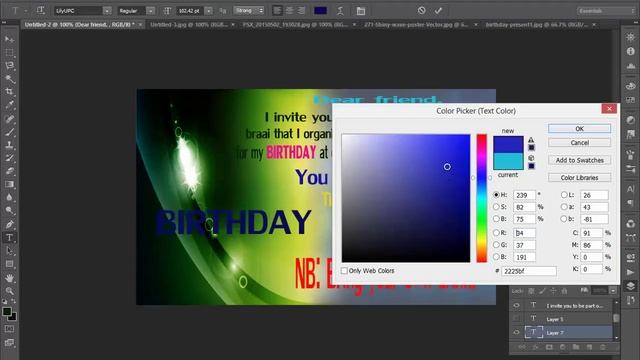Open the Layers panel icon in dock
The height and width of the screenshot is (360, 640).
[631, 286]
